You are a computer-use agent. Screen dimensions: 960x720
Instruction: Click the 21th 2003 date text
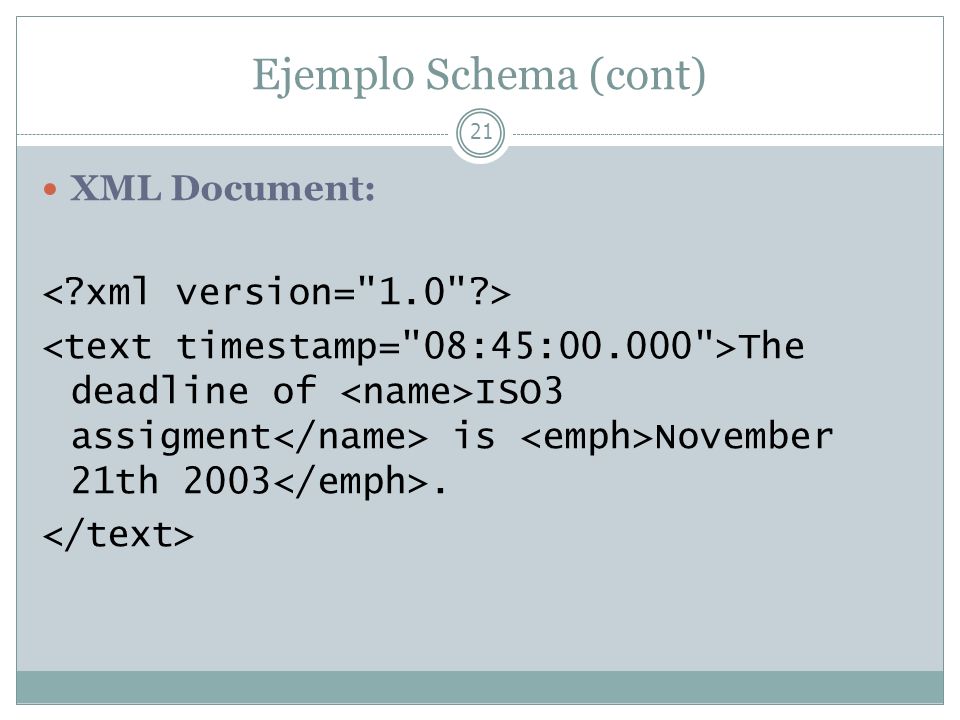pos(170,481)
